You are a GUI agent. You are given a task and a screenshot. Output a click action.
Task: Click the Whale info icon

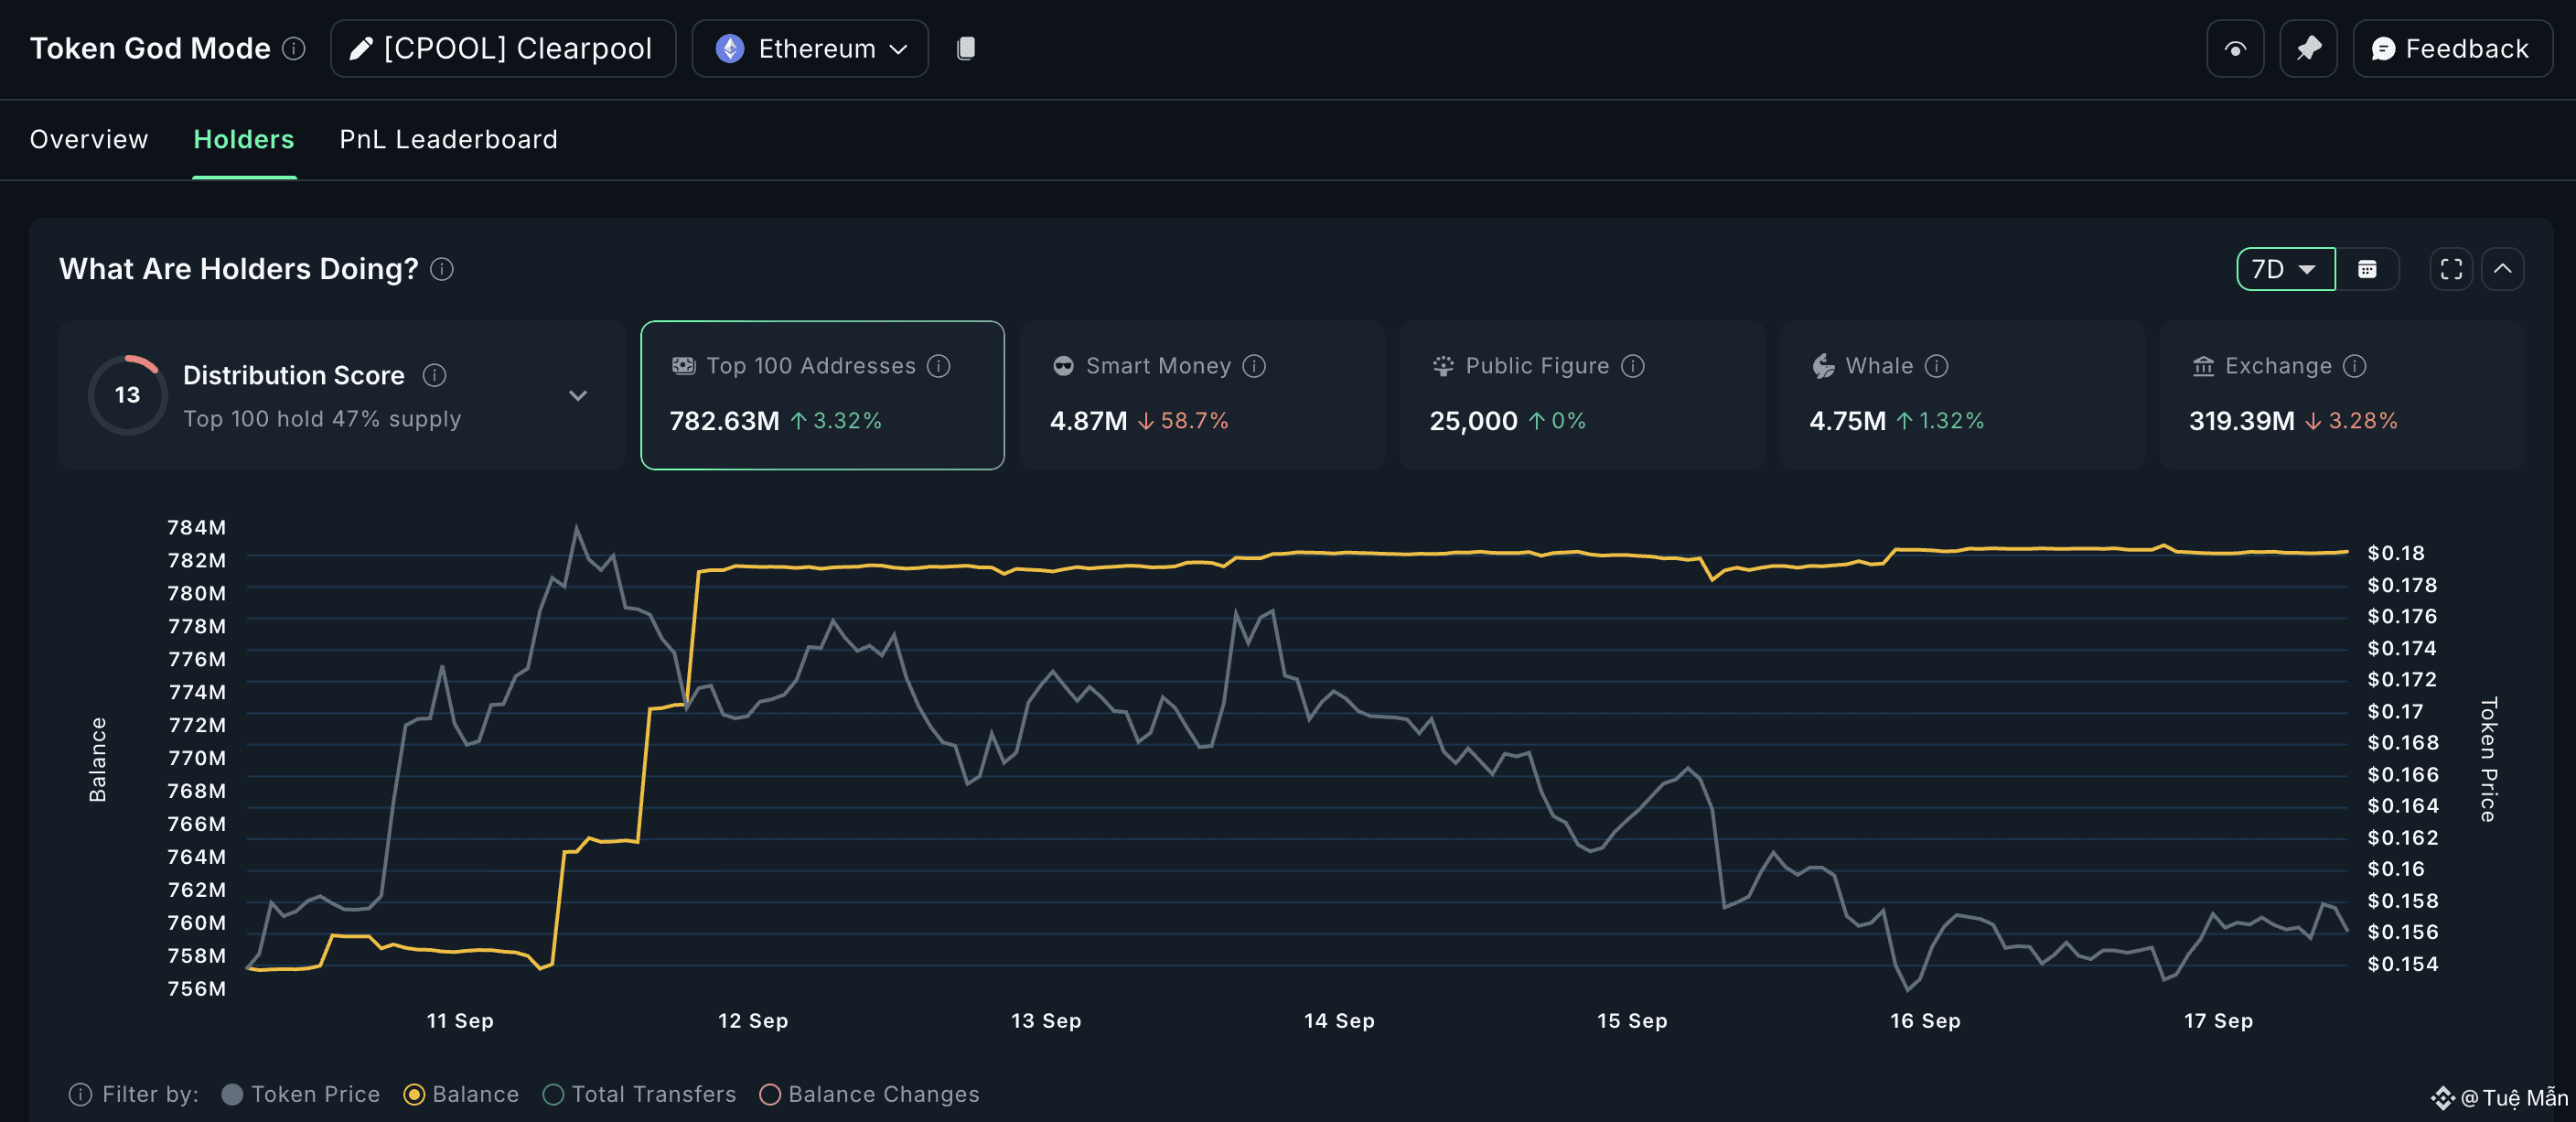pyautogui.click(x=1936, y=366)
